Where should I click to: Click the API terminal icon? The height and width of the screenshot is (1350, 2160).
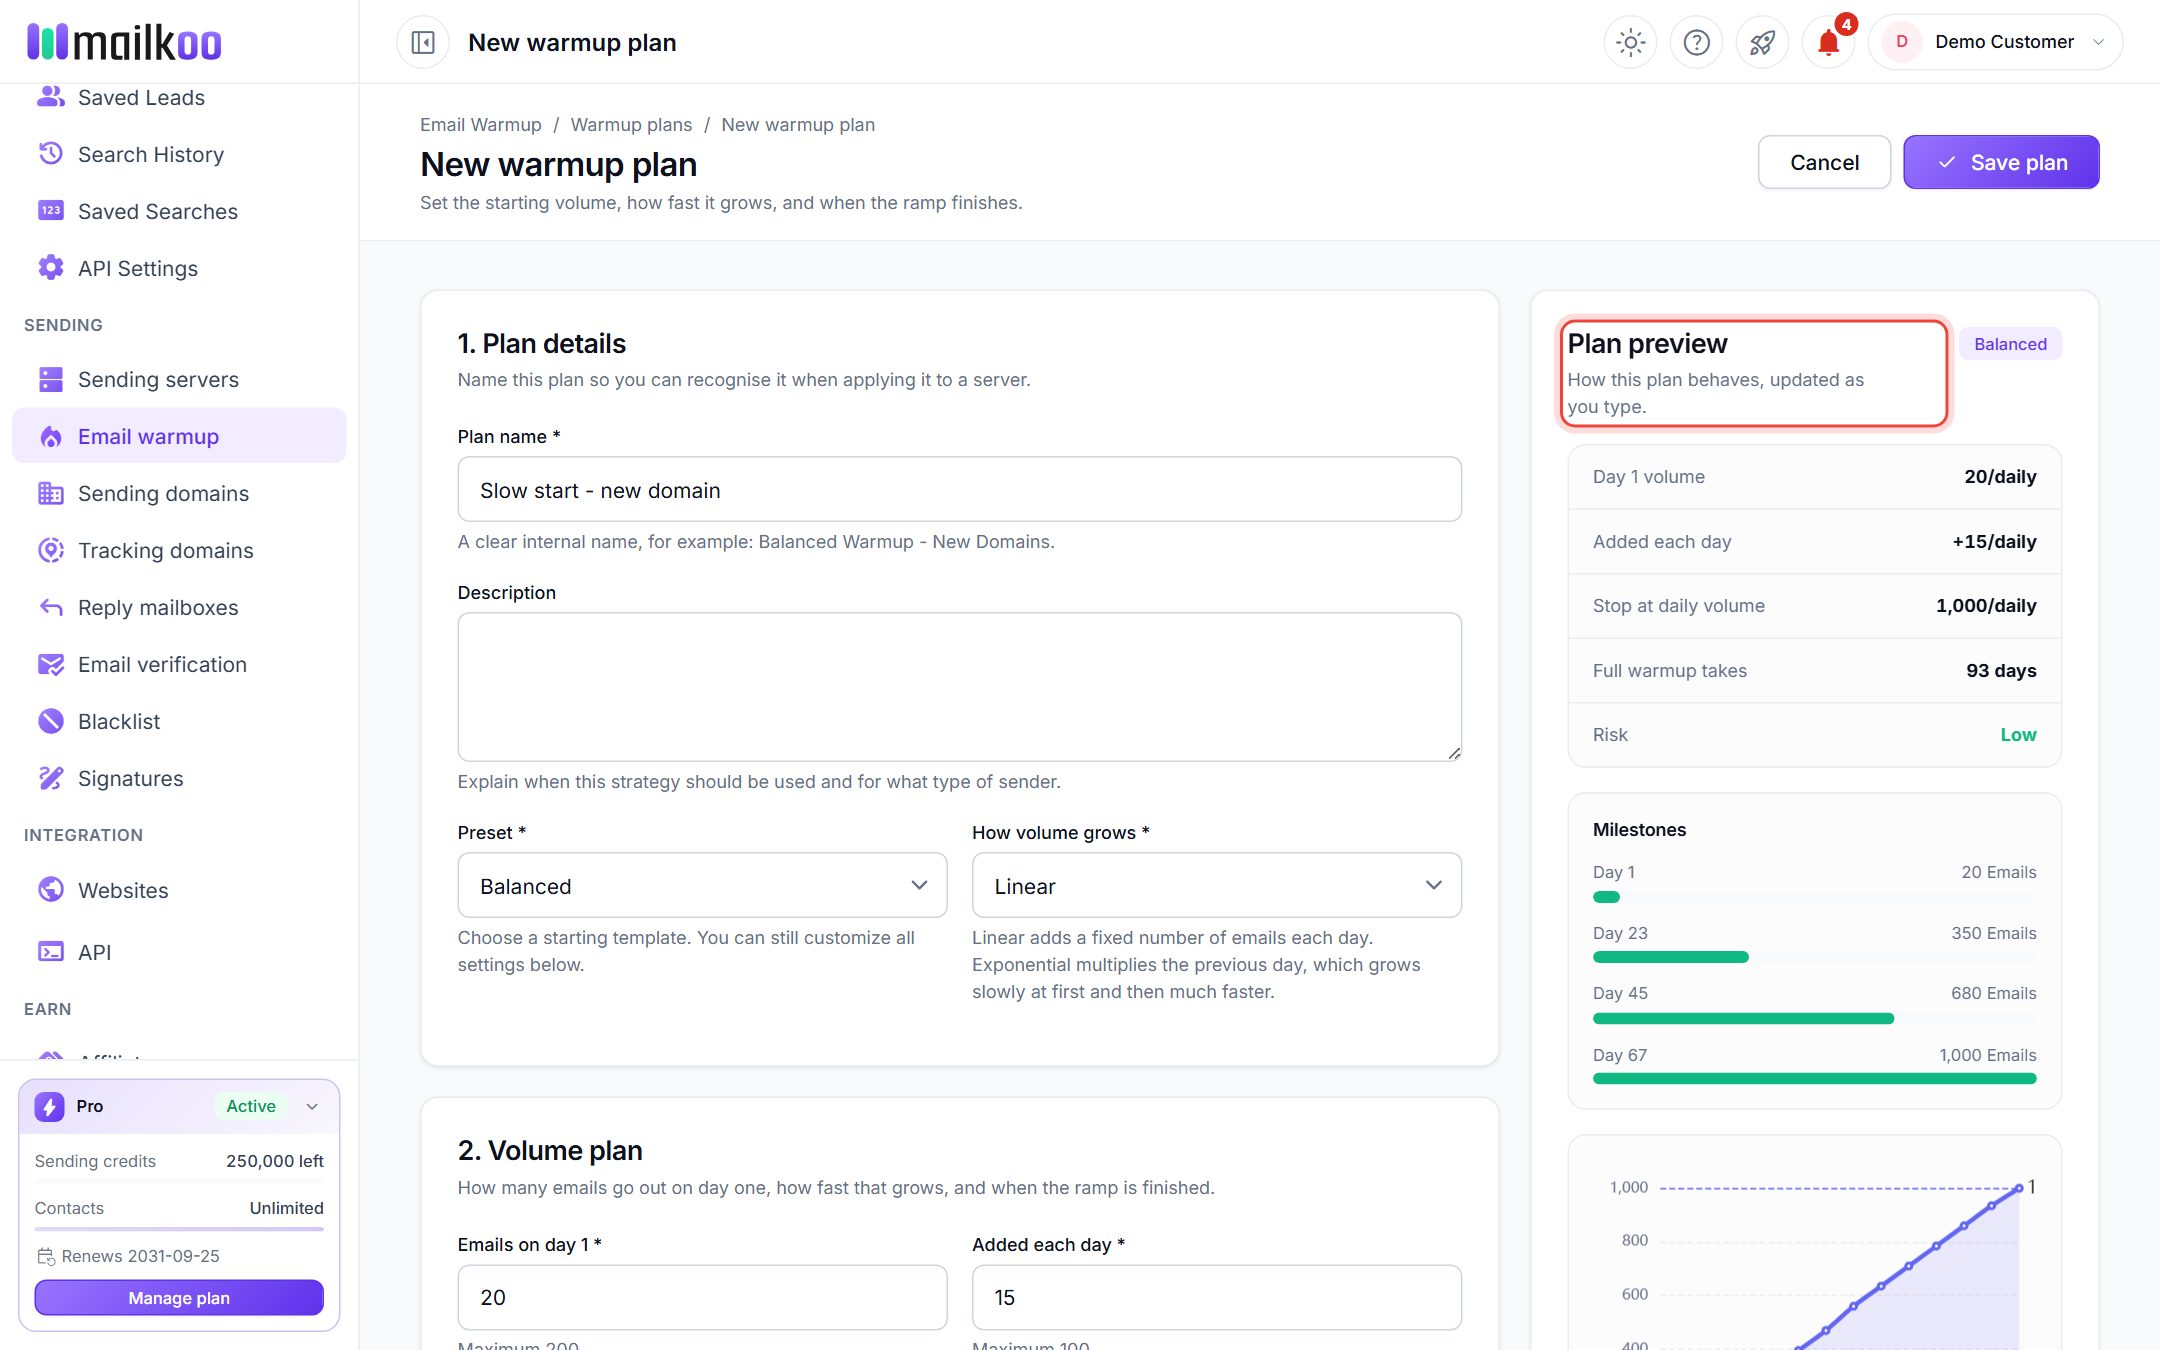51,952
